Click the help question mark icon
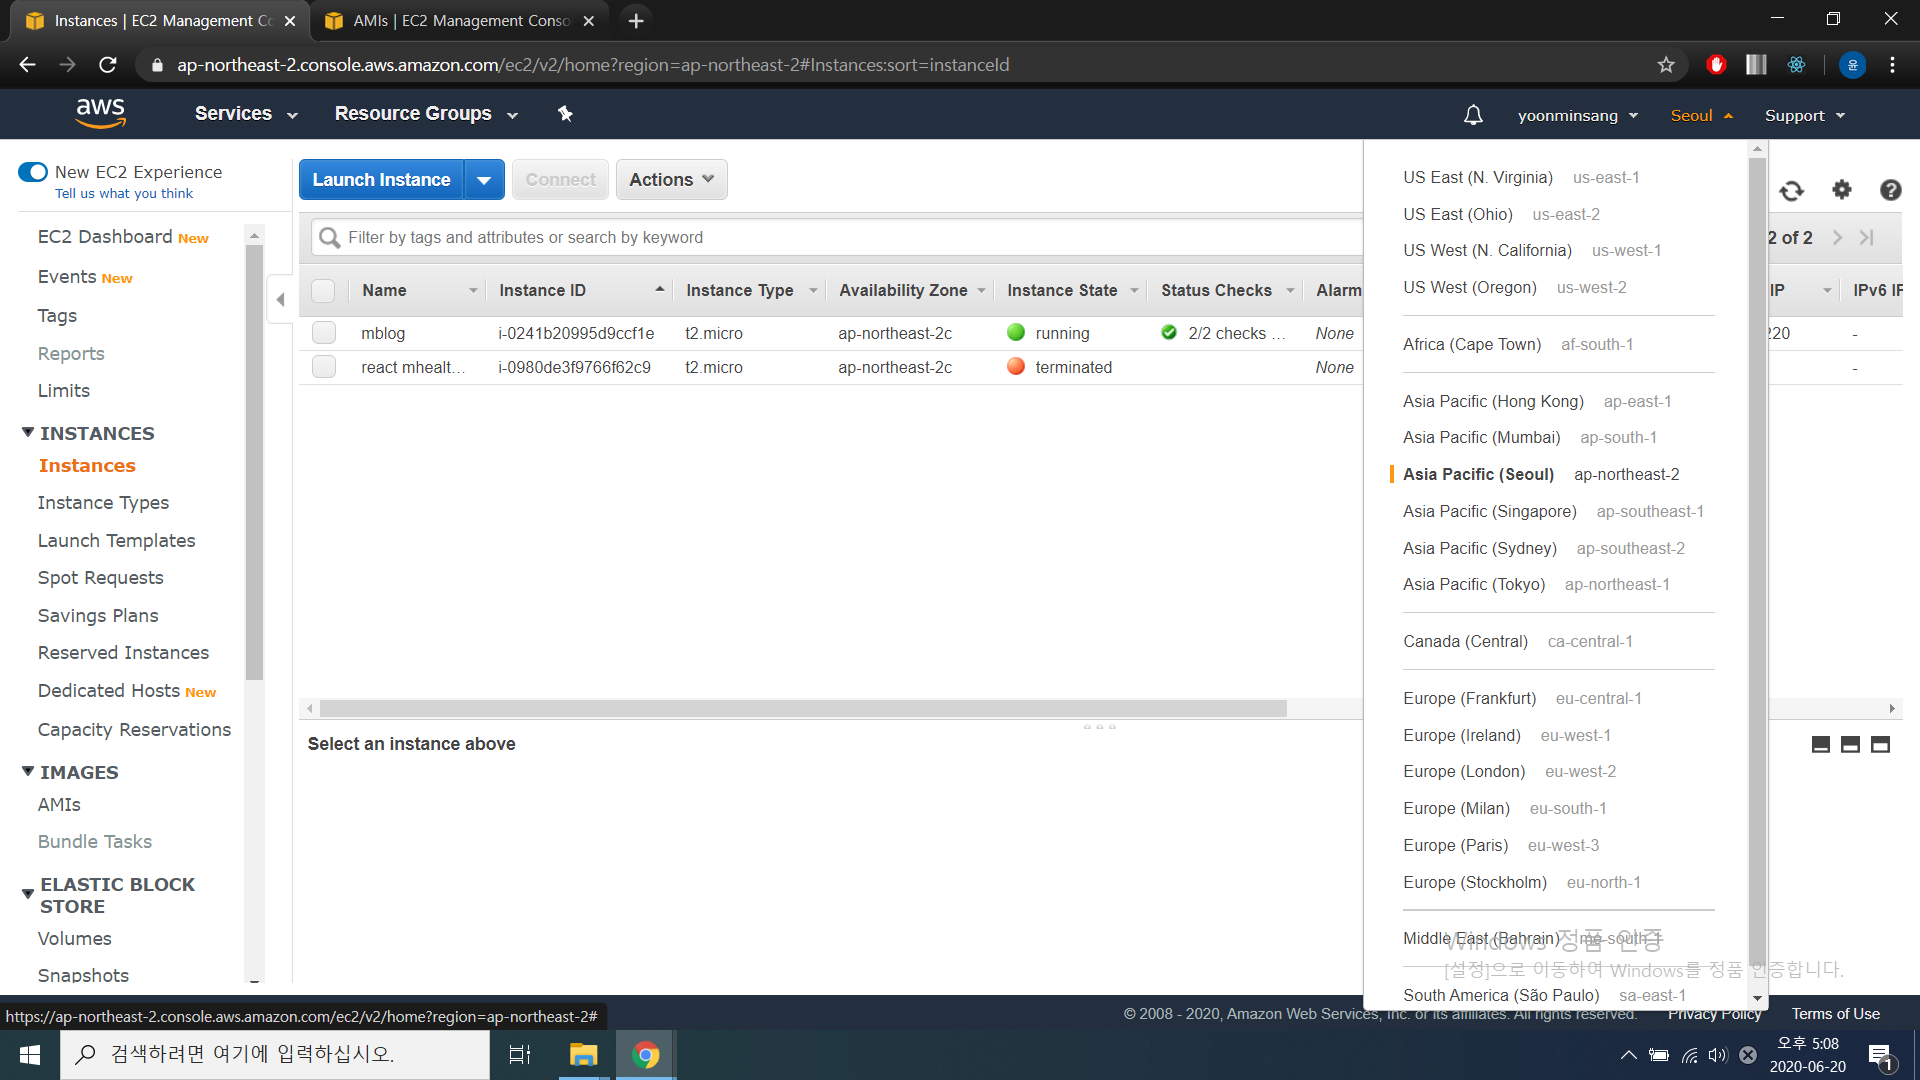This screenshot has height=1080, width=1920. (x=1890, y=190)
